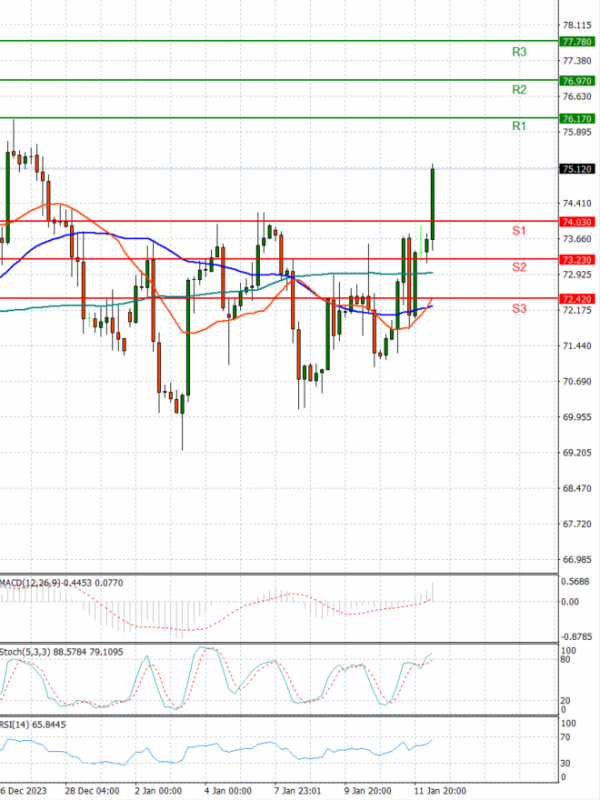Click the 9 Jan 20:00 date label
Image resolution: width=600 pixels, height=800 pixels.
(367, 791)
